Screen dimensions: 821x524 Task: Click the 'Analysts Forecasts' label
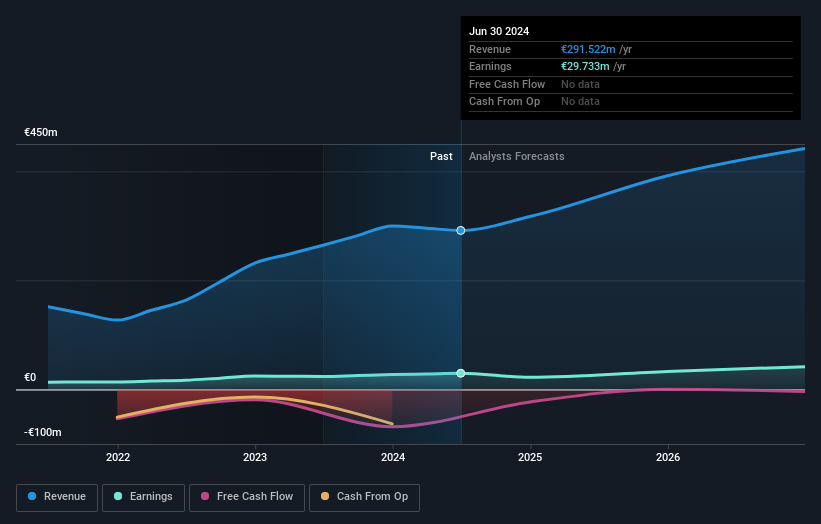(517, 157)
